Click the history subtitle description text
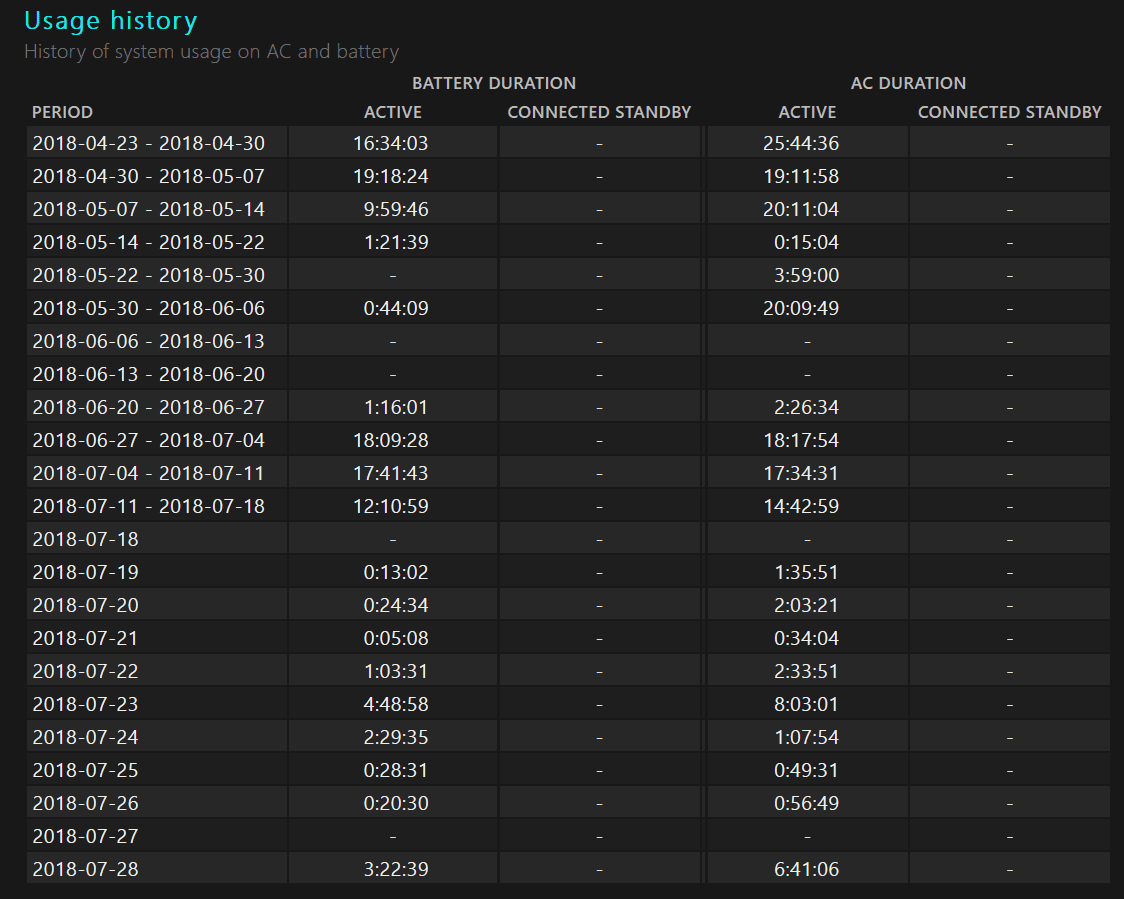Screen dimensions: 1124x899 tap(211, 51)
